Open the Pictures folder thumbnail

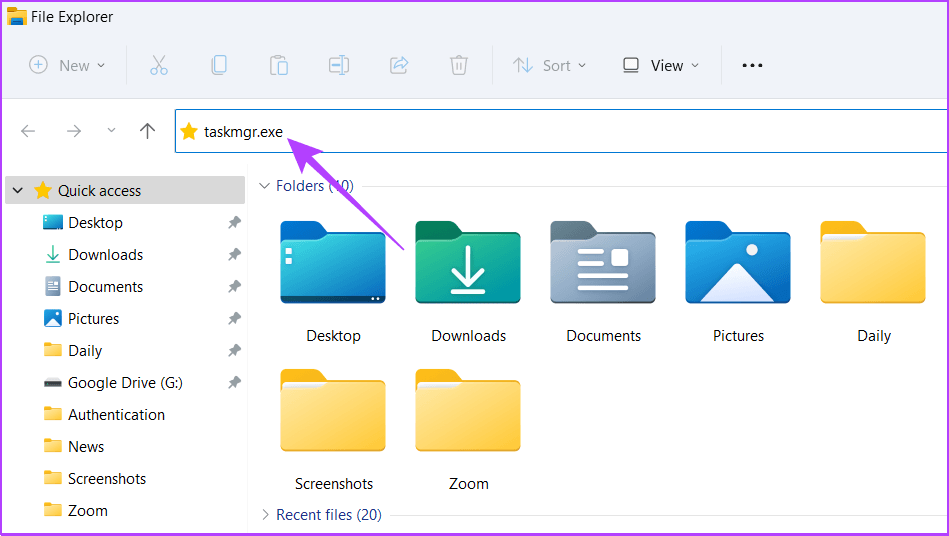[x=738, y=282]
